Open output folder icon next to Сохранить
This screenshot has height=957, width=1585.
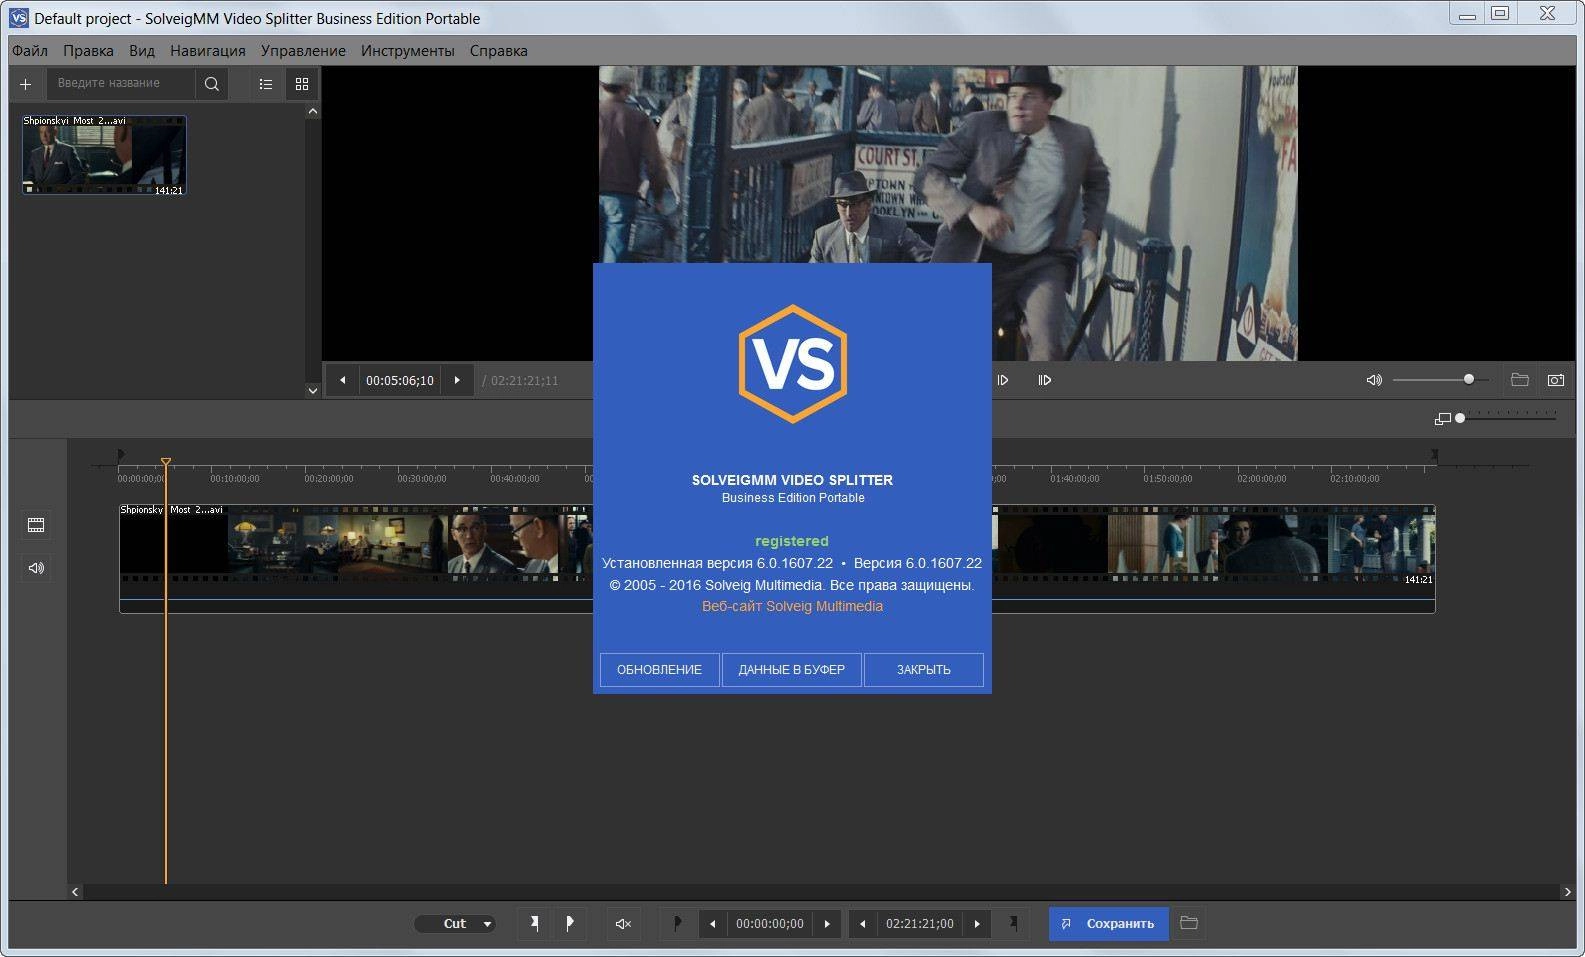[1189, 924]
